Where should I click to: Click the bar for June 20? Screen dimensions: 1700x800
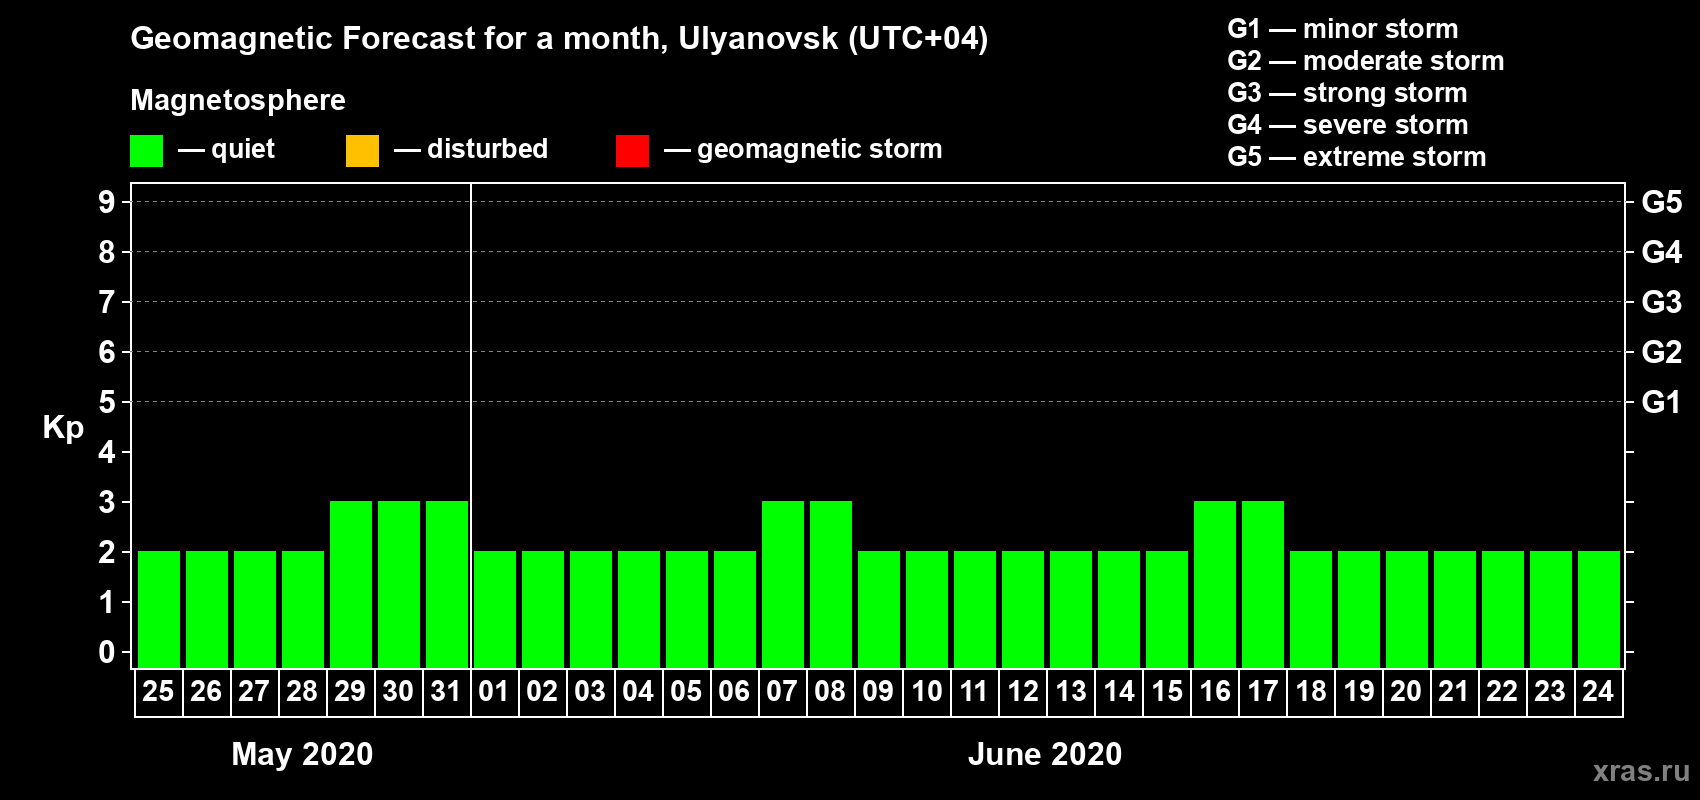[1407, 609]
